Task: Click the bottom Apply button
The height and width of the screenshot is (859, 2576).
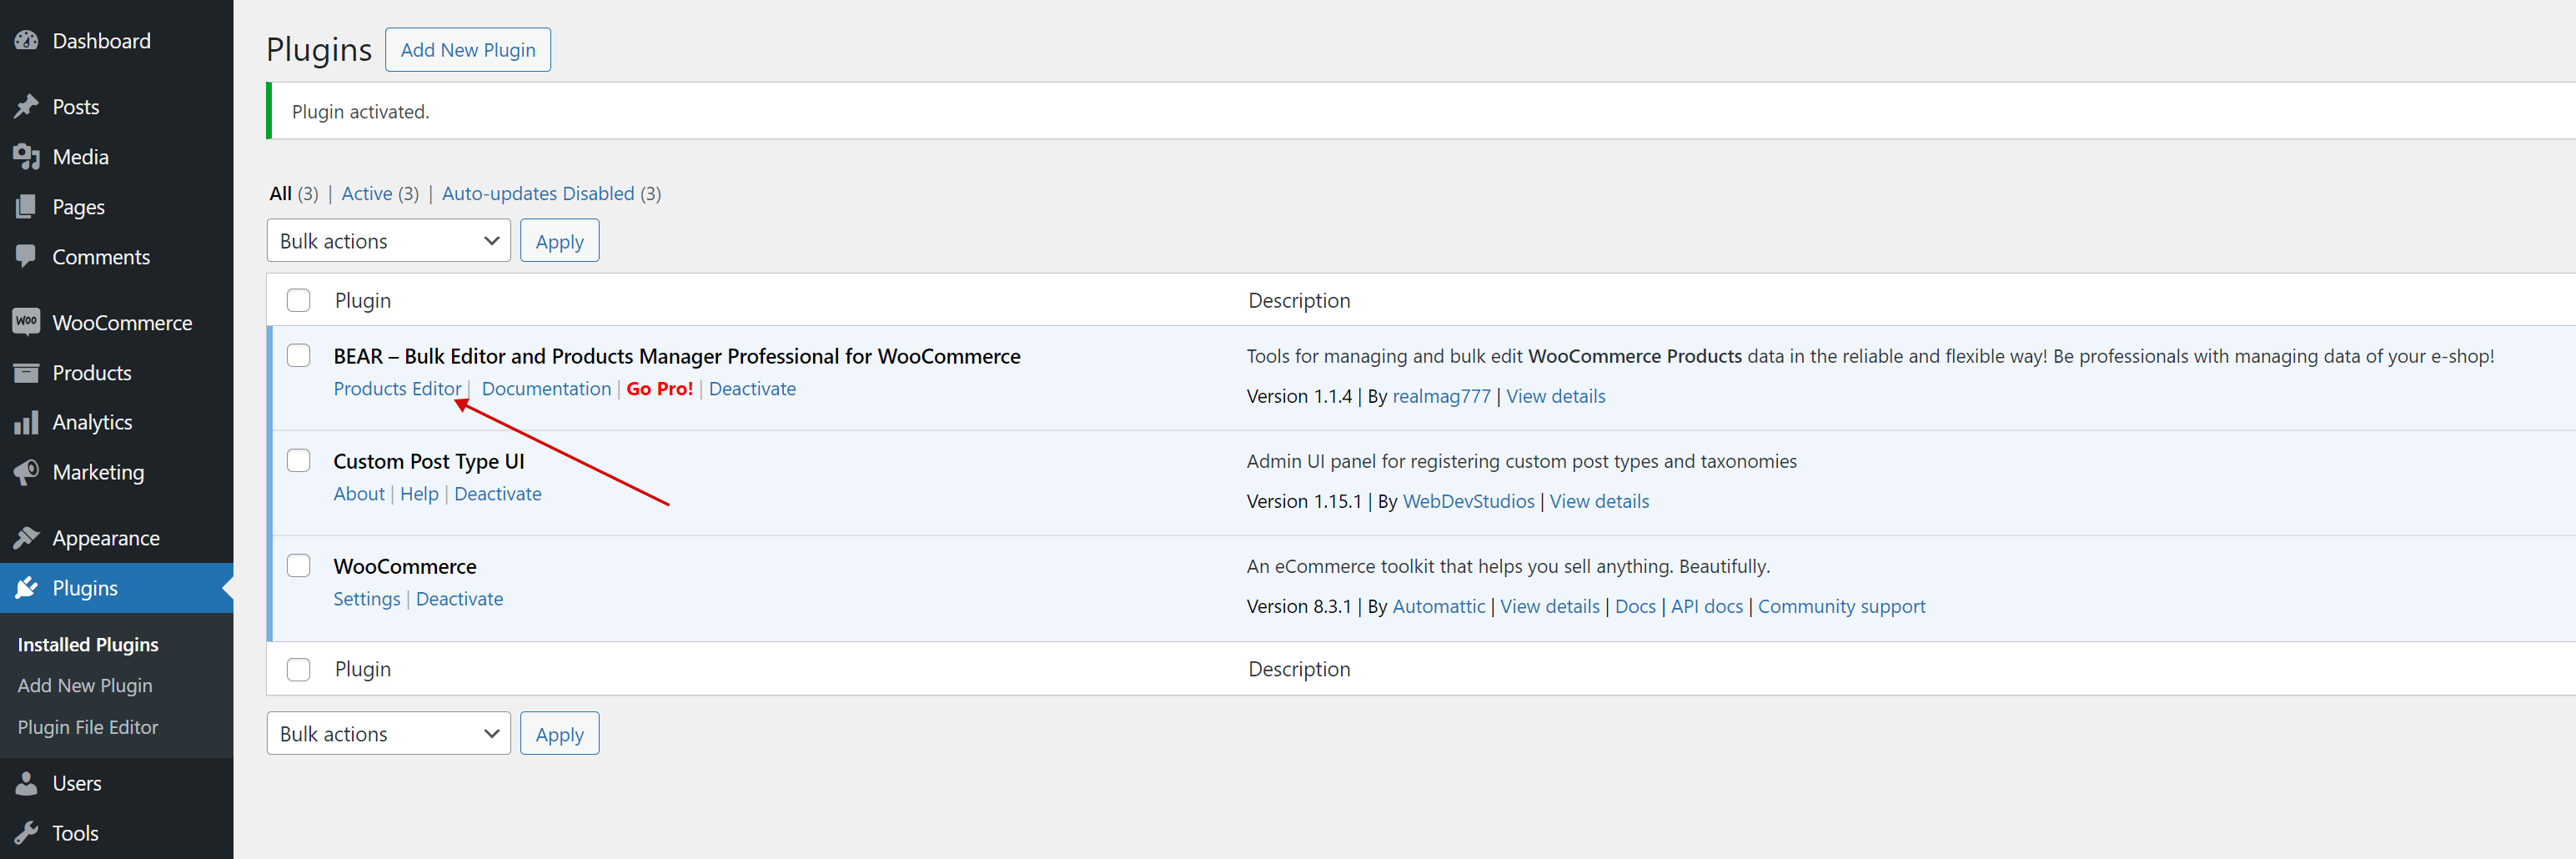Action: click(559, 733)
